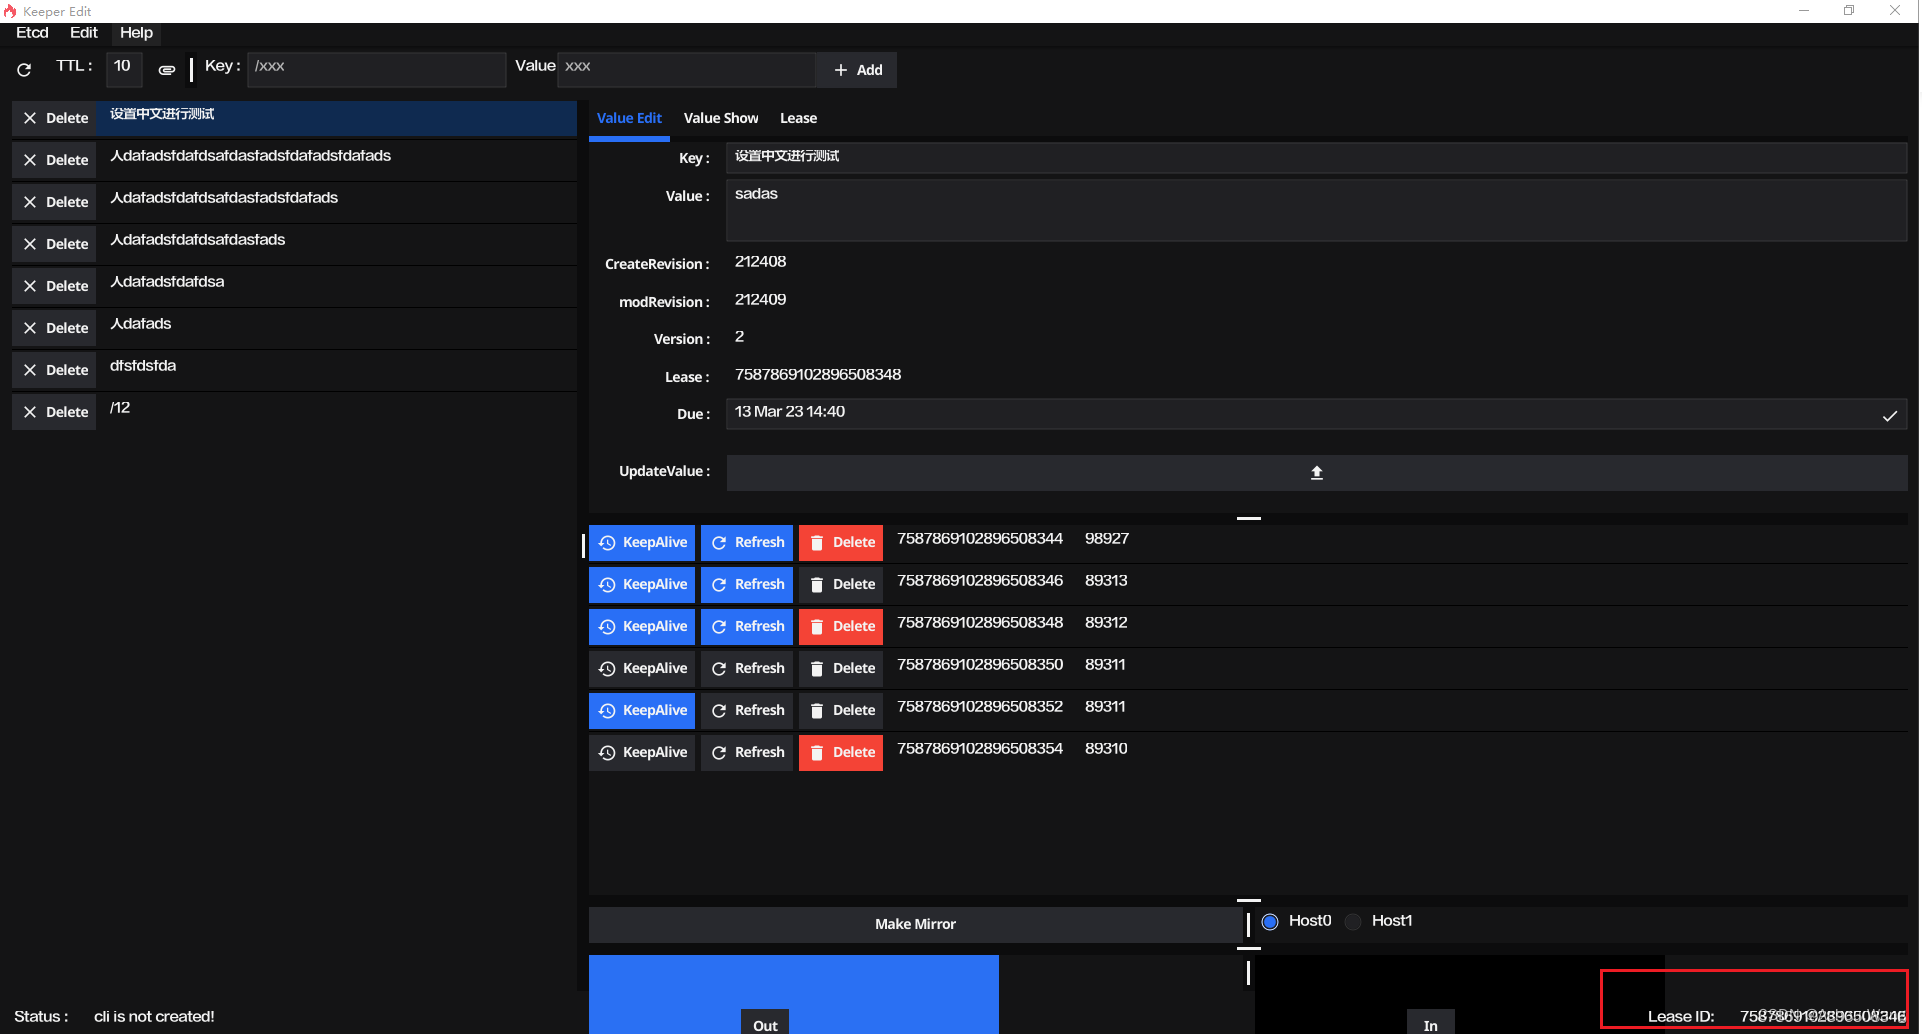KeepAlive lease ending 508350
The height and width of the screenshot is (1034, 1922).
click(x=642, y=669)
